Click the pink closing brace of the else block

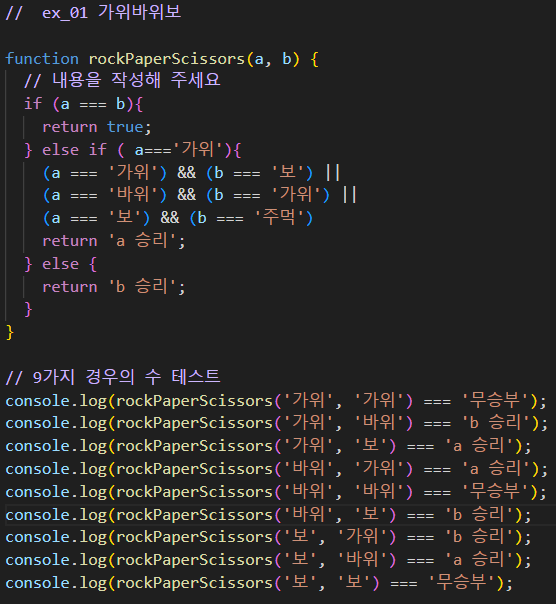(28, 309)
